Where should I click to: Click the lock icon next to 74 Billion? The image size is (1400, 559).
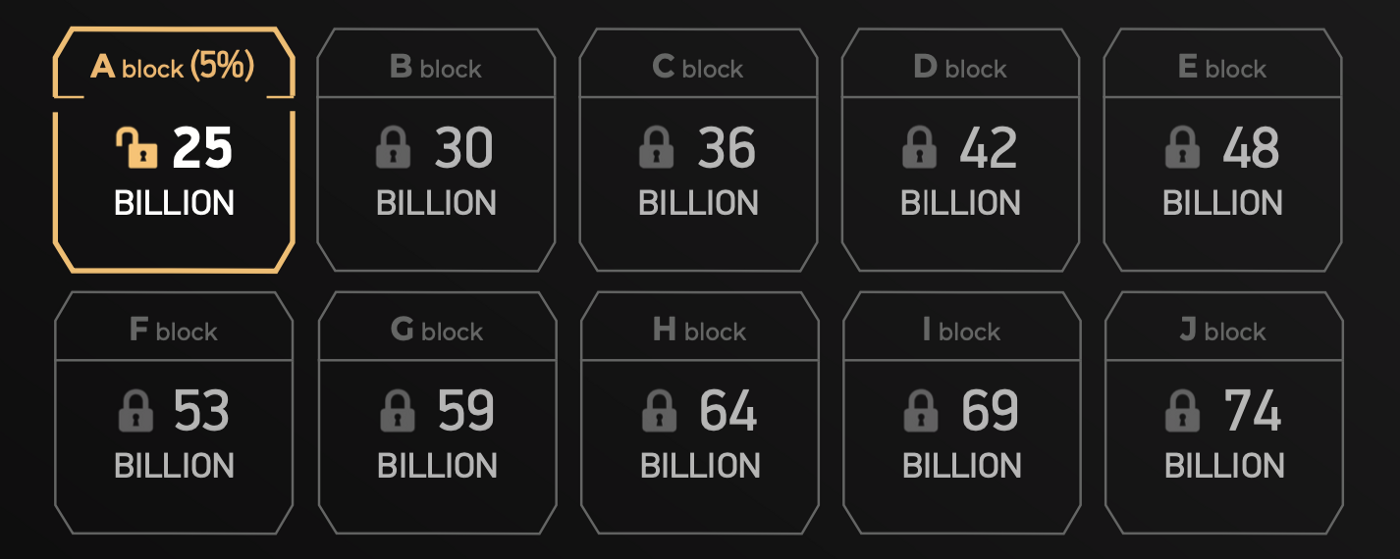click(x=1184, y=411)
